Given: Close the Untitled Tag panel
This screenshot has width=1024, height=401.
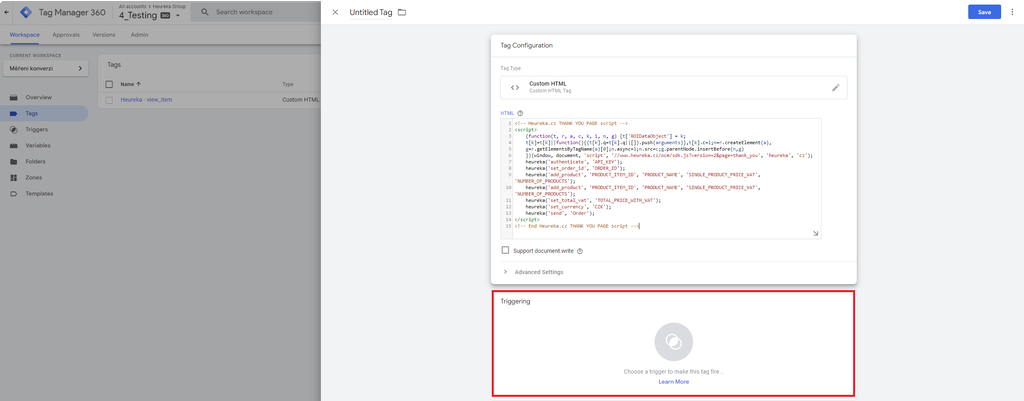Looking at the screenshot, I should (335, 12).
